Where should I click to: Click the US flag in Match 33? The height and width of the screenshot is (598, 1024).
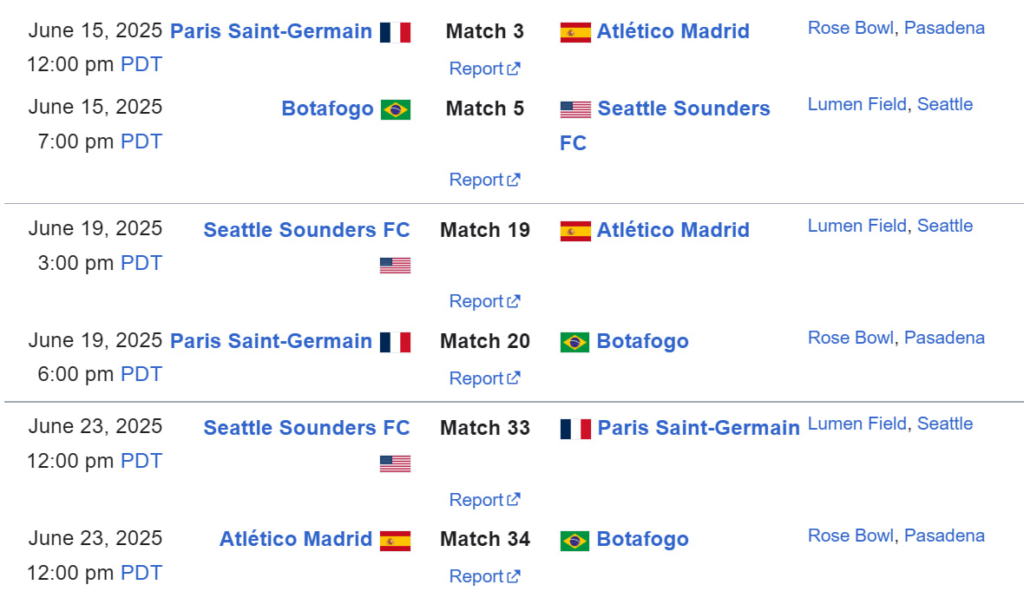pyautogui.click(x=395, y=463)
